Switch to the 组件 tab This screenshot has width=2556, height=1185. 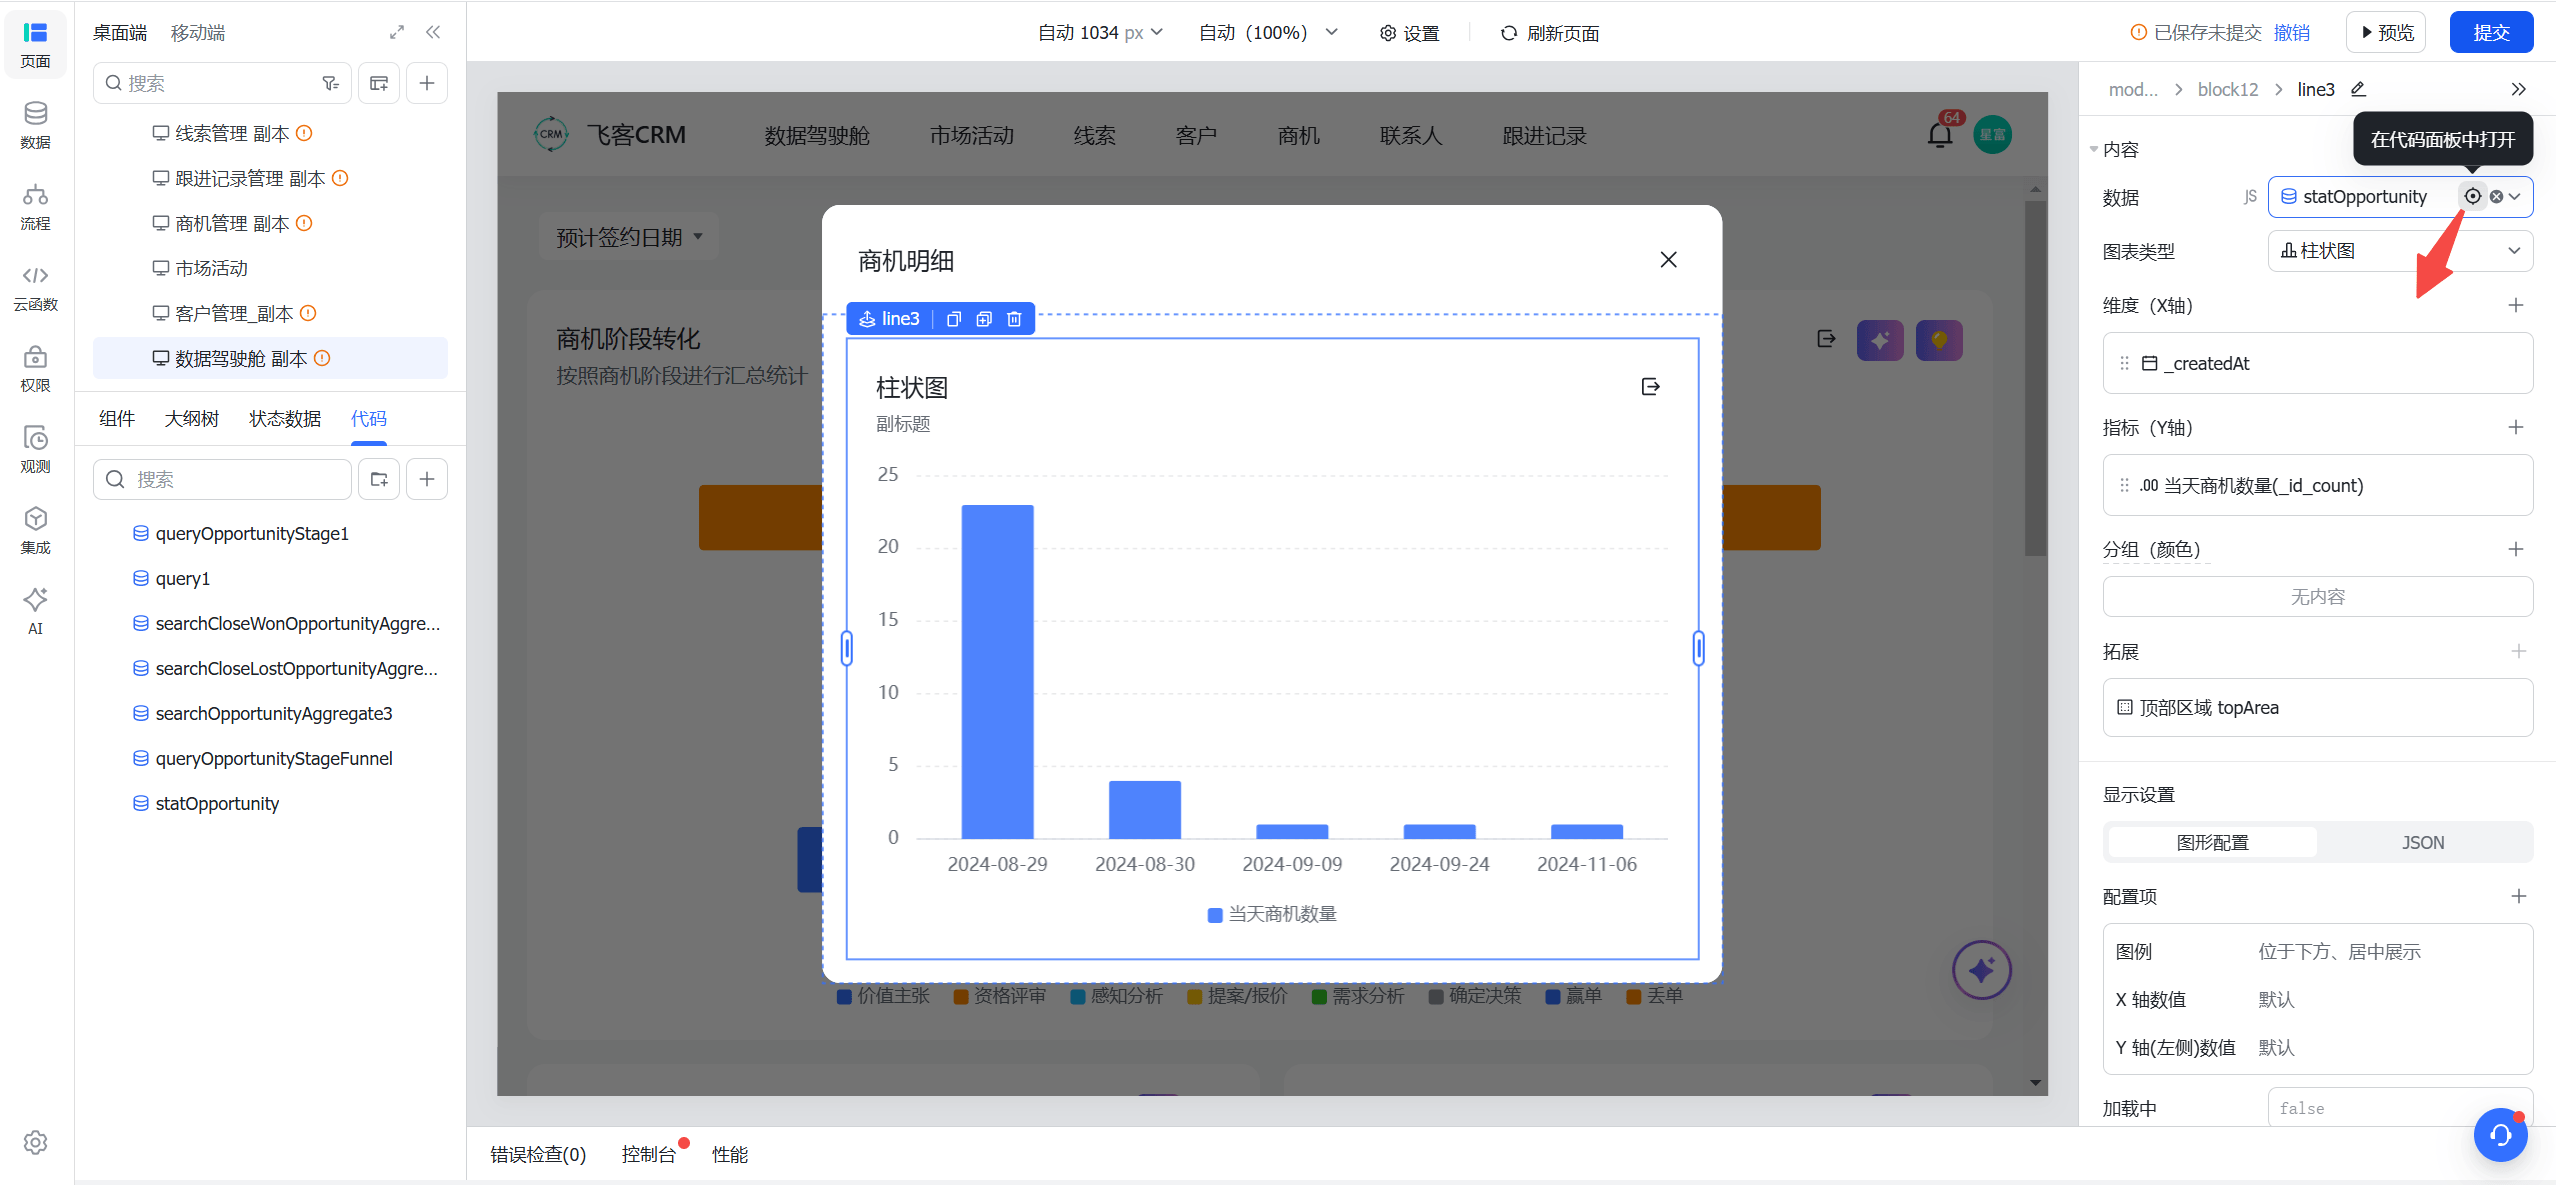117,419
